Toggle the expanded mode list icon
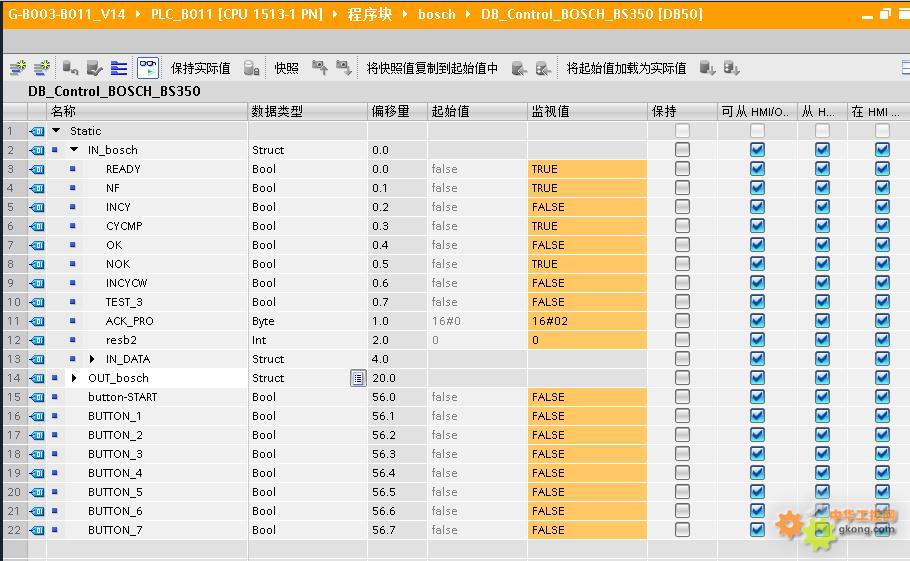910x561 pixels. 119,68
